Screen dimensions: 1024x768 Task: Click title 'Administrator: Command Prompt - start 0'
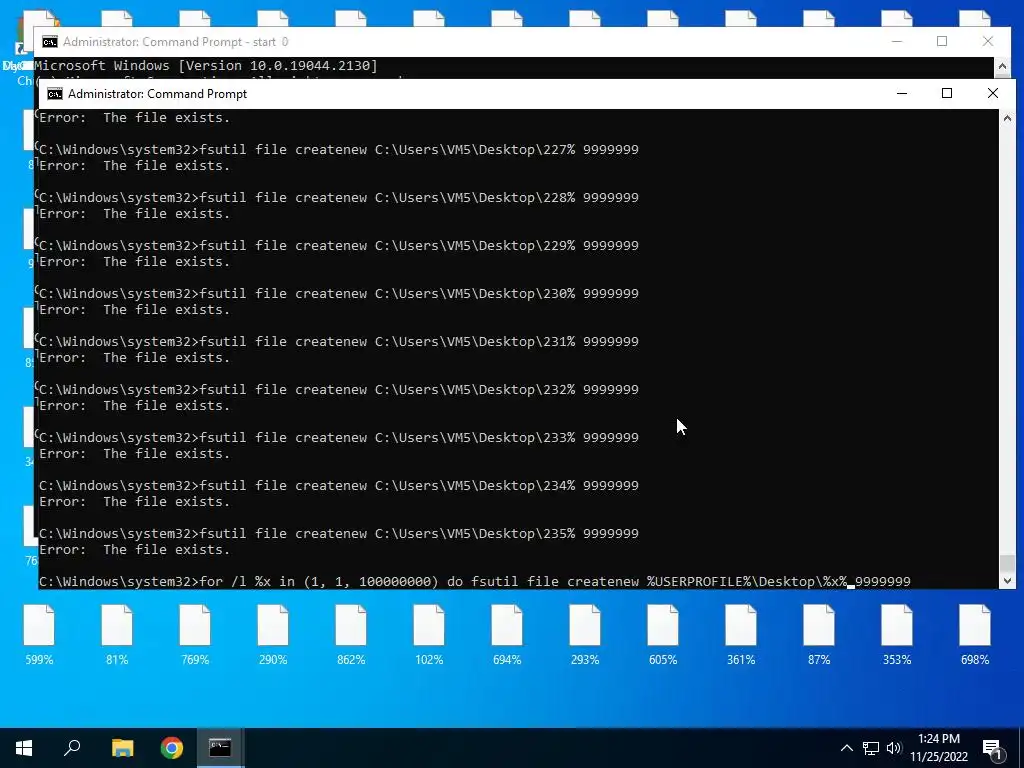tap(176, 42)
